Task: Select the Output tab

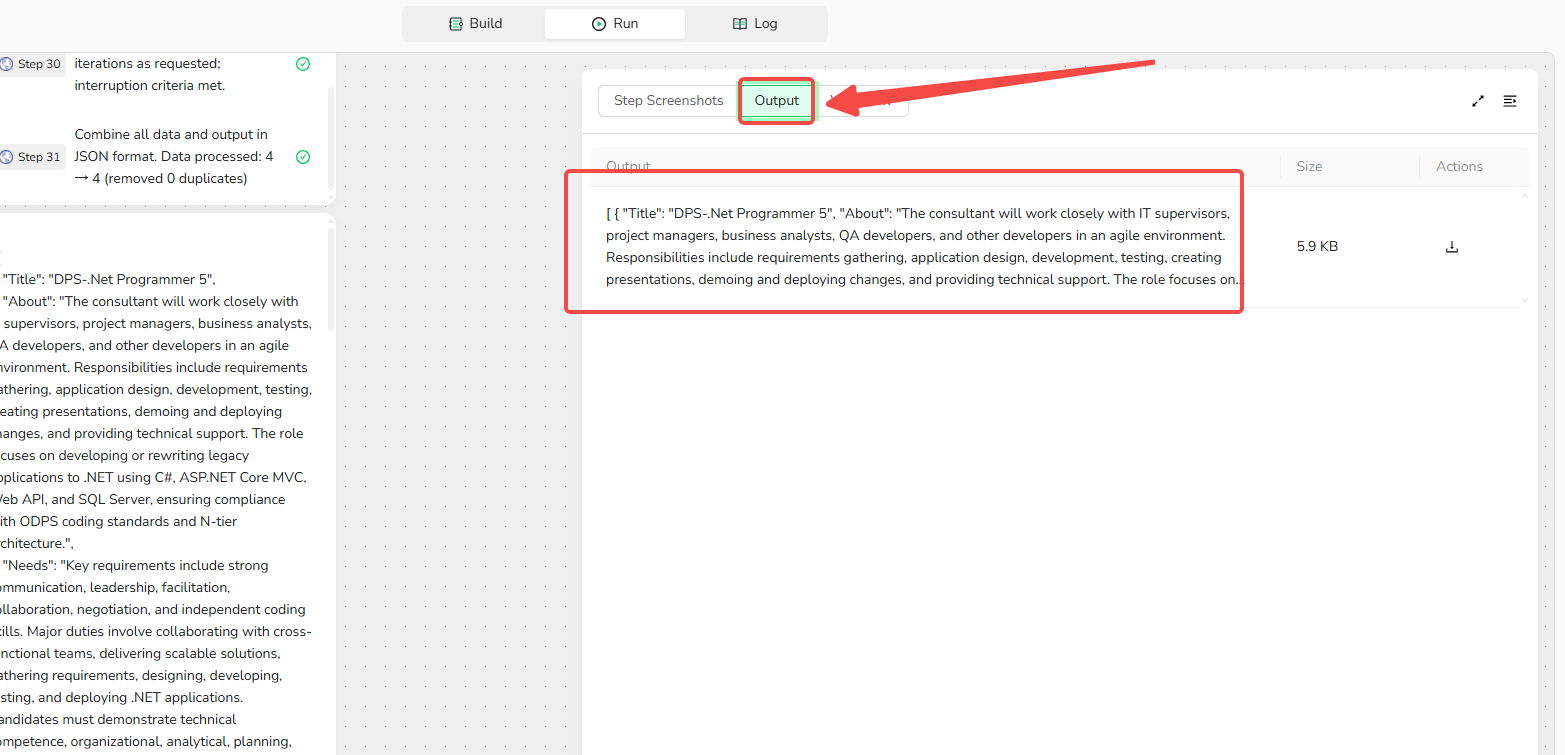Action: tap(777, 101)
